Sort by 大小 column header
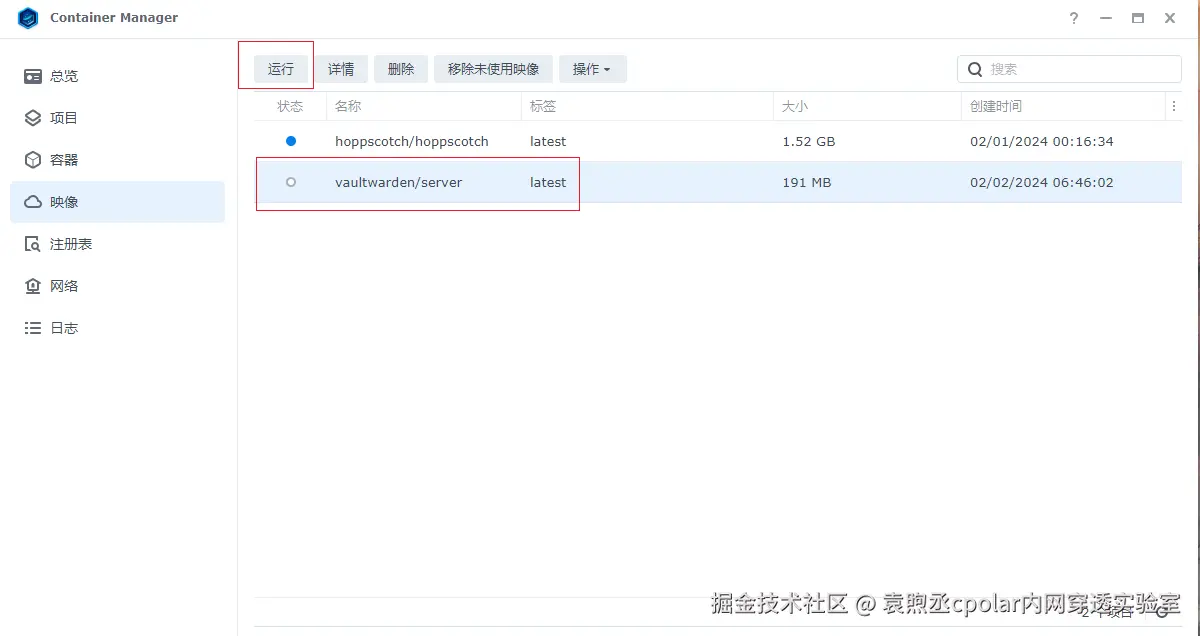1200x636 pixels. [867, 106]
